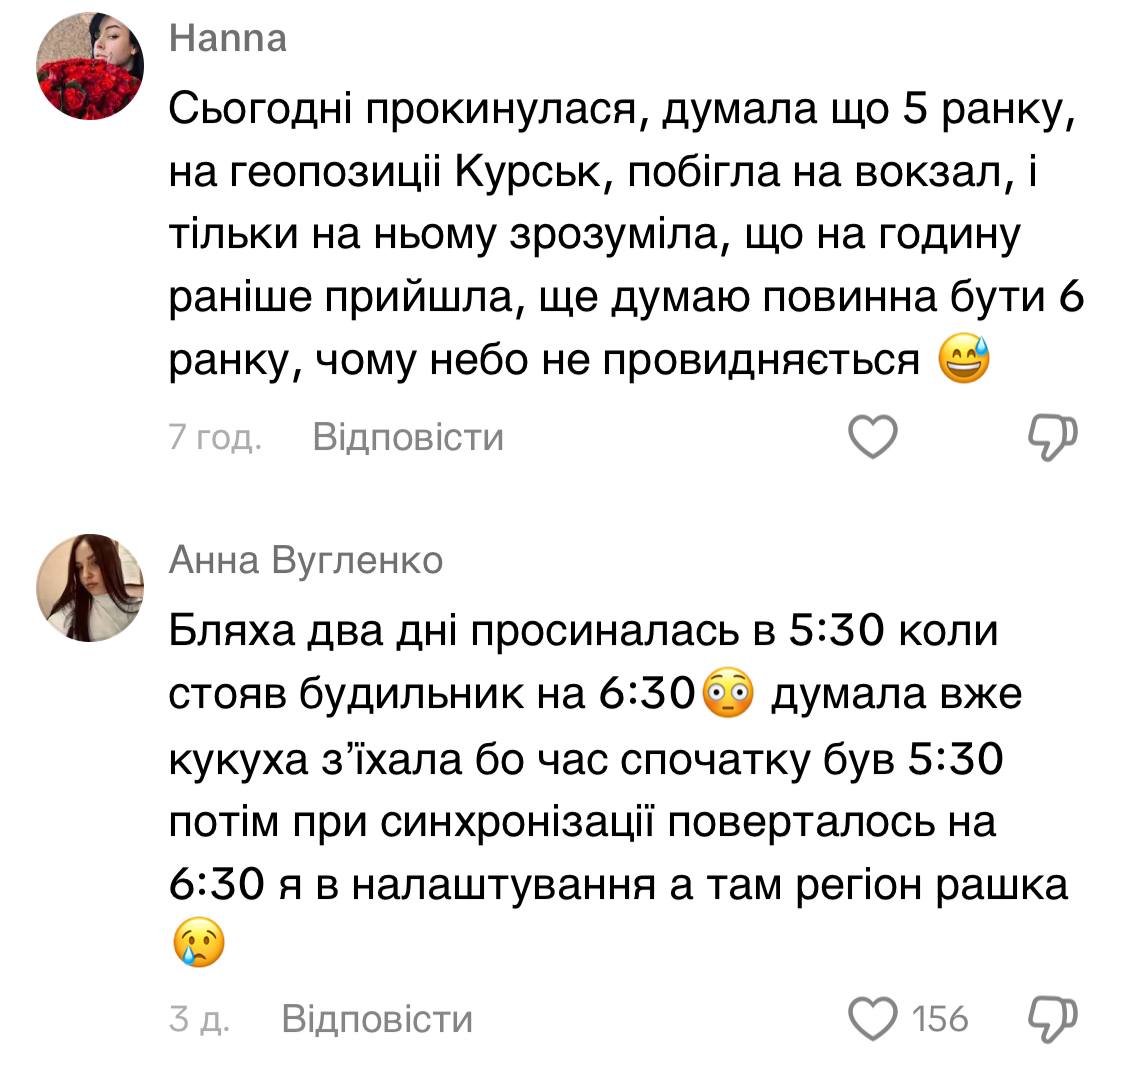Click the sweat-smile emoji in Hanna's comment
The height and width of the screenshot is (1065, 1125).
click(965, 361)
